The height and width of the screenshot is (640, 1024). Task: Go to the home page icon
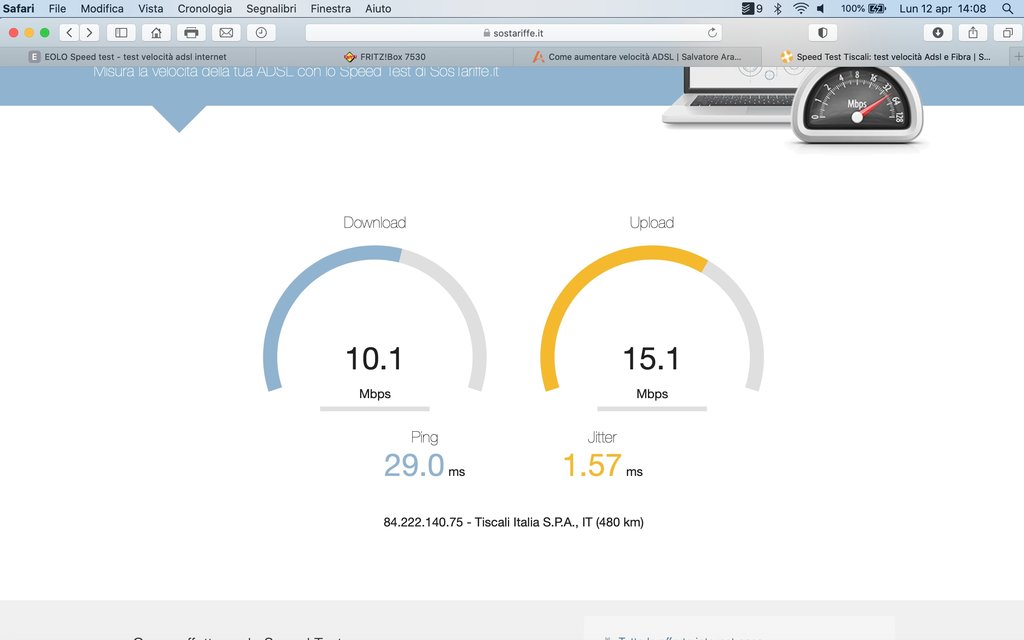point(156,33)
